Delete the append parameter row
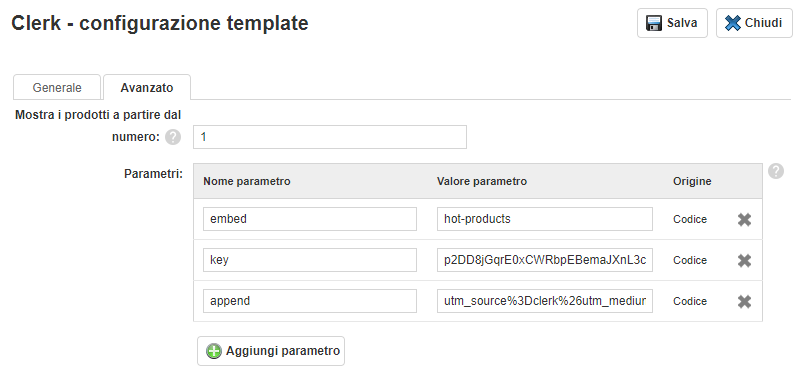 (x=744, y=302)
